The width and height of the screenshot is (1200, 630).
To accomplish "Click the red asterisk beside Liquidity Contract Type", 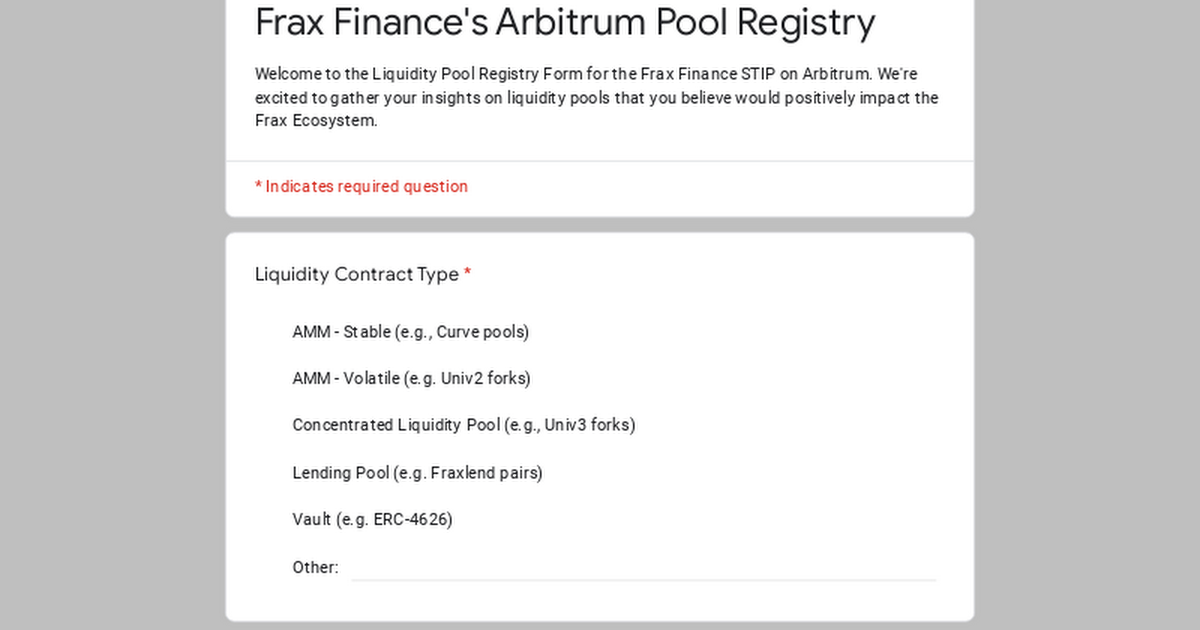I will coord(467,273).
